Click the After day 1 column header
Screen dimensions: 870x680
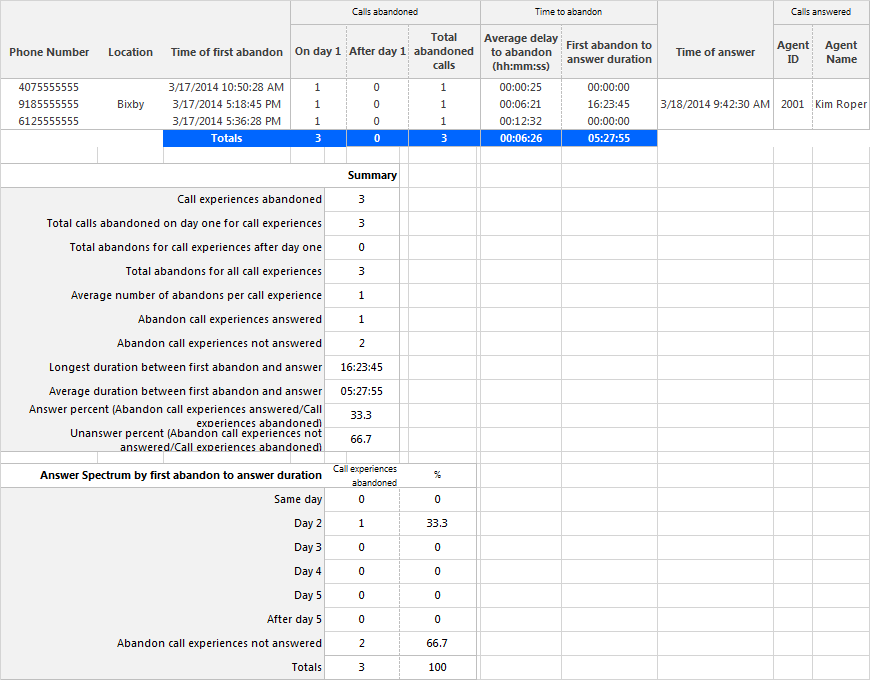pos(377,51)
